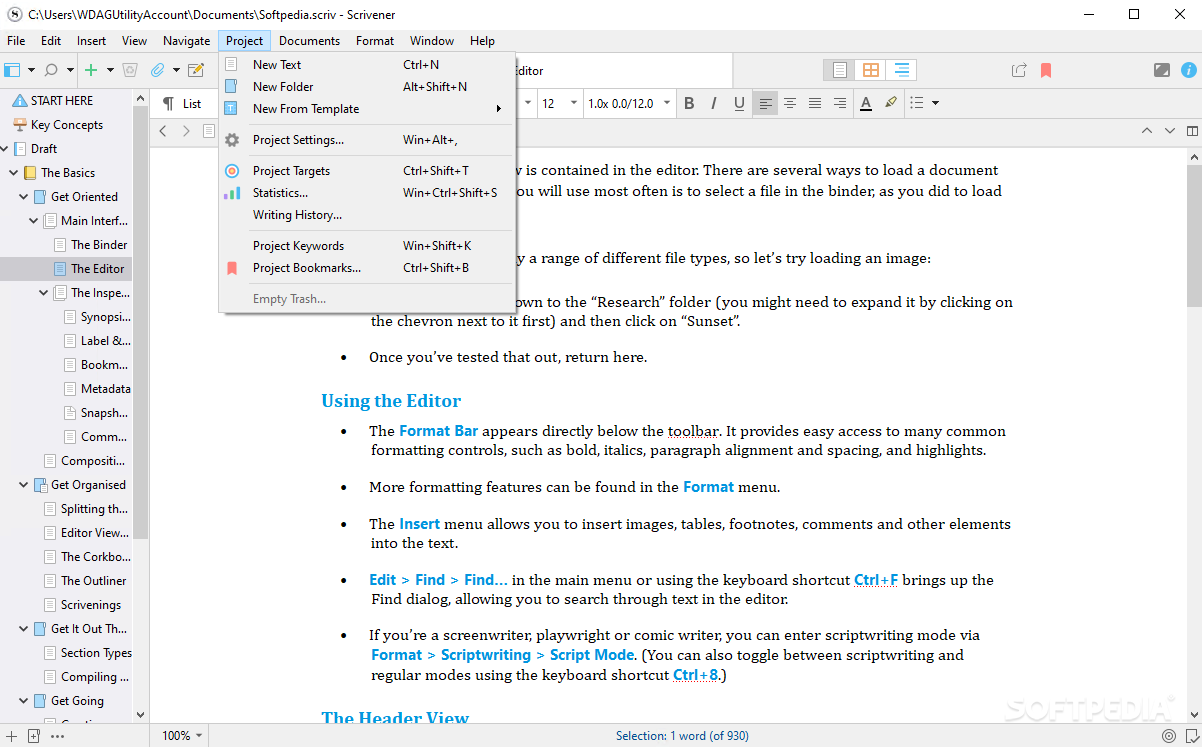The width and height of the screenshot is (1202, 747).
Task: Click the Trash icon in the toolbar
Action: [130, 70]
